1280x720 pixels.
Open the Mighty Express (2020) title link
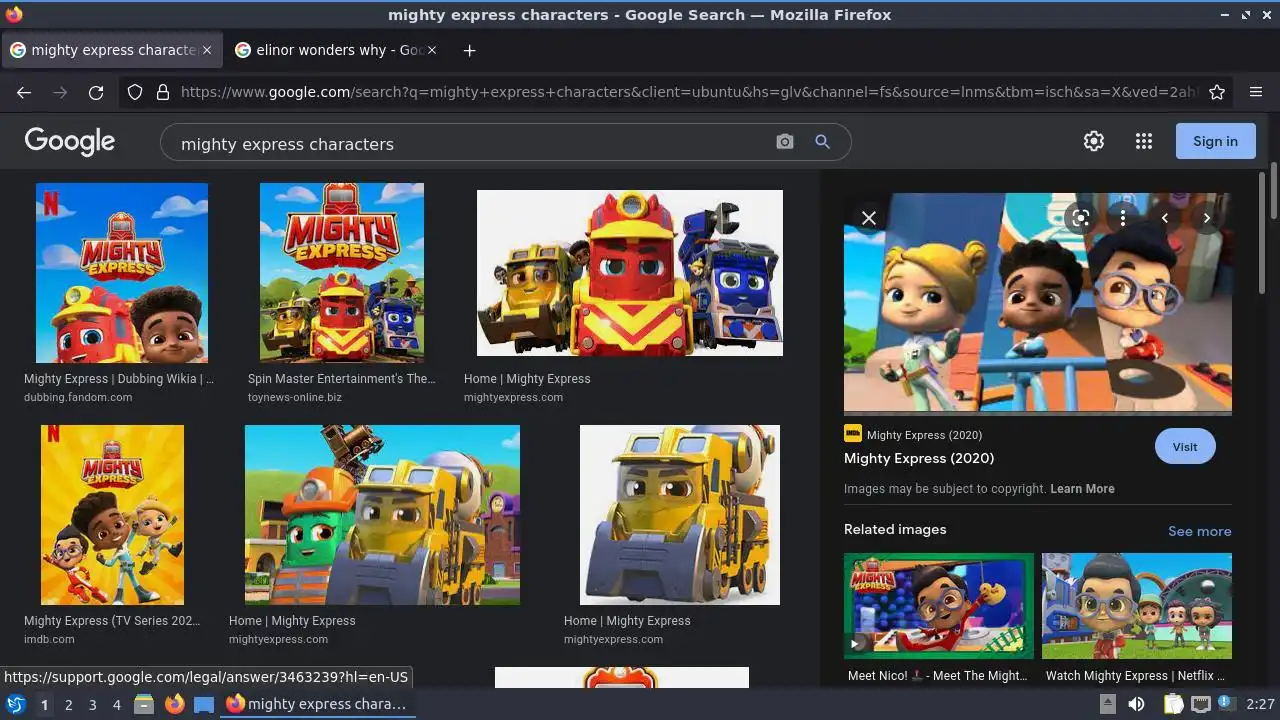tap(919, 458)
